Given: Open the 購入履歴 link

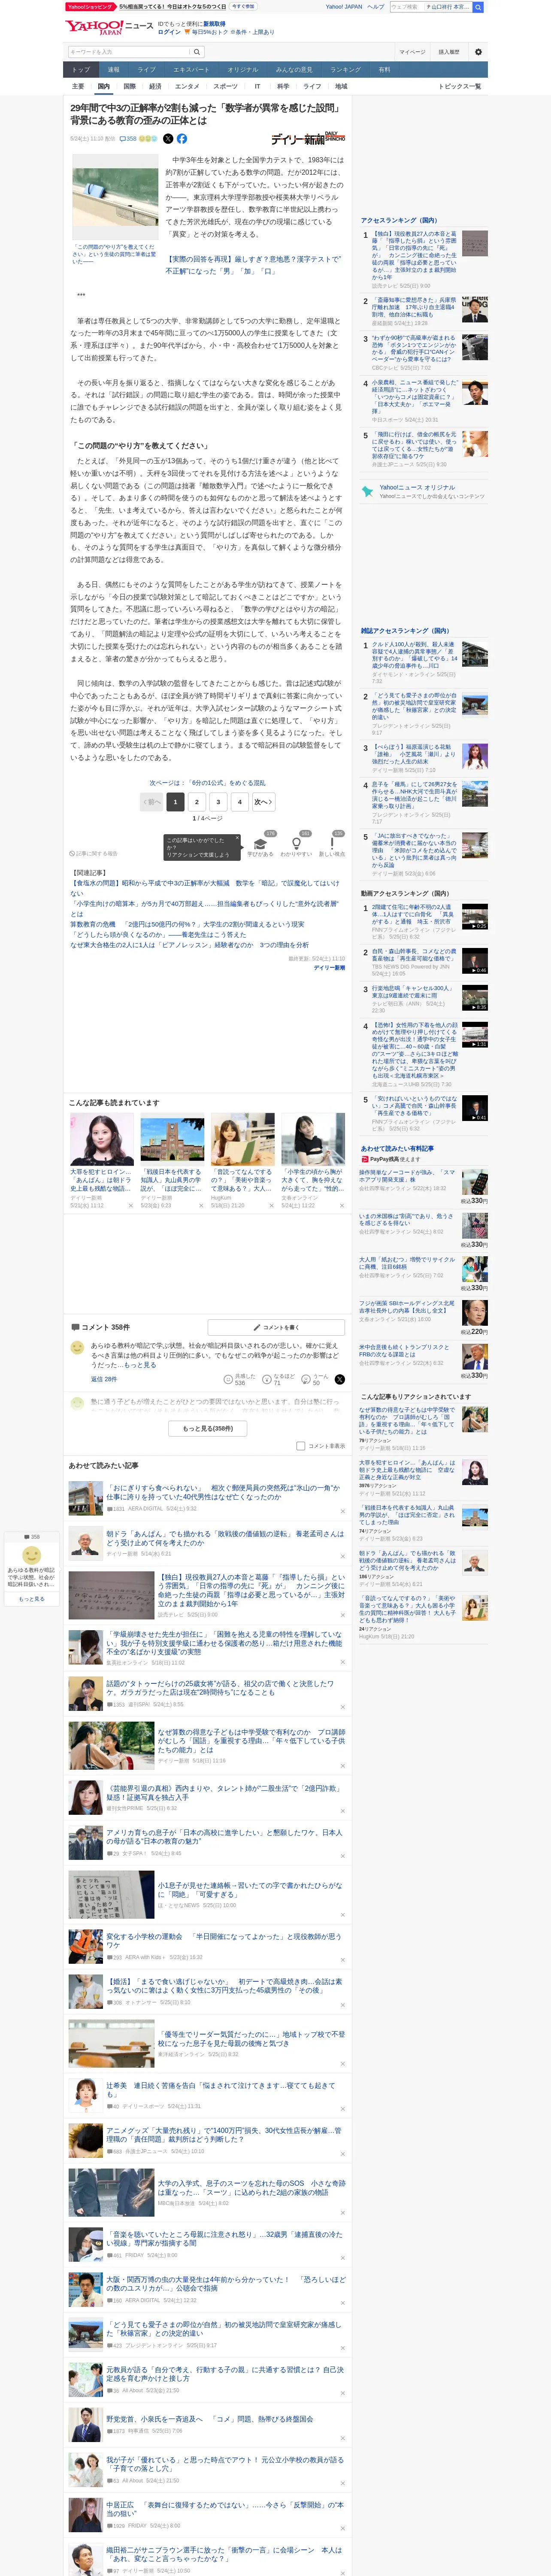Looking at the screenshot, I should pyautogui.click(x=449, y=52).
